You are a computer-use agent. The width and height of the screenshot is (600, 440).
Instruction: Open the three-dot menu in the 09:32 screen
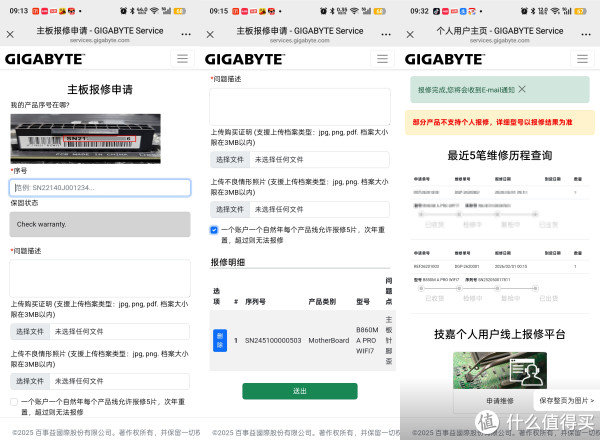(x=586, y=34)
